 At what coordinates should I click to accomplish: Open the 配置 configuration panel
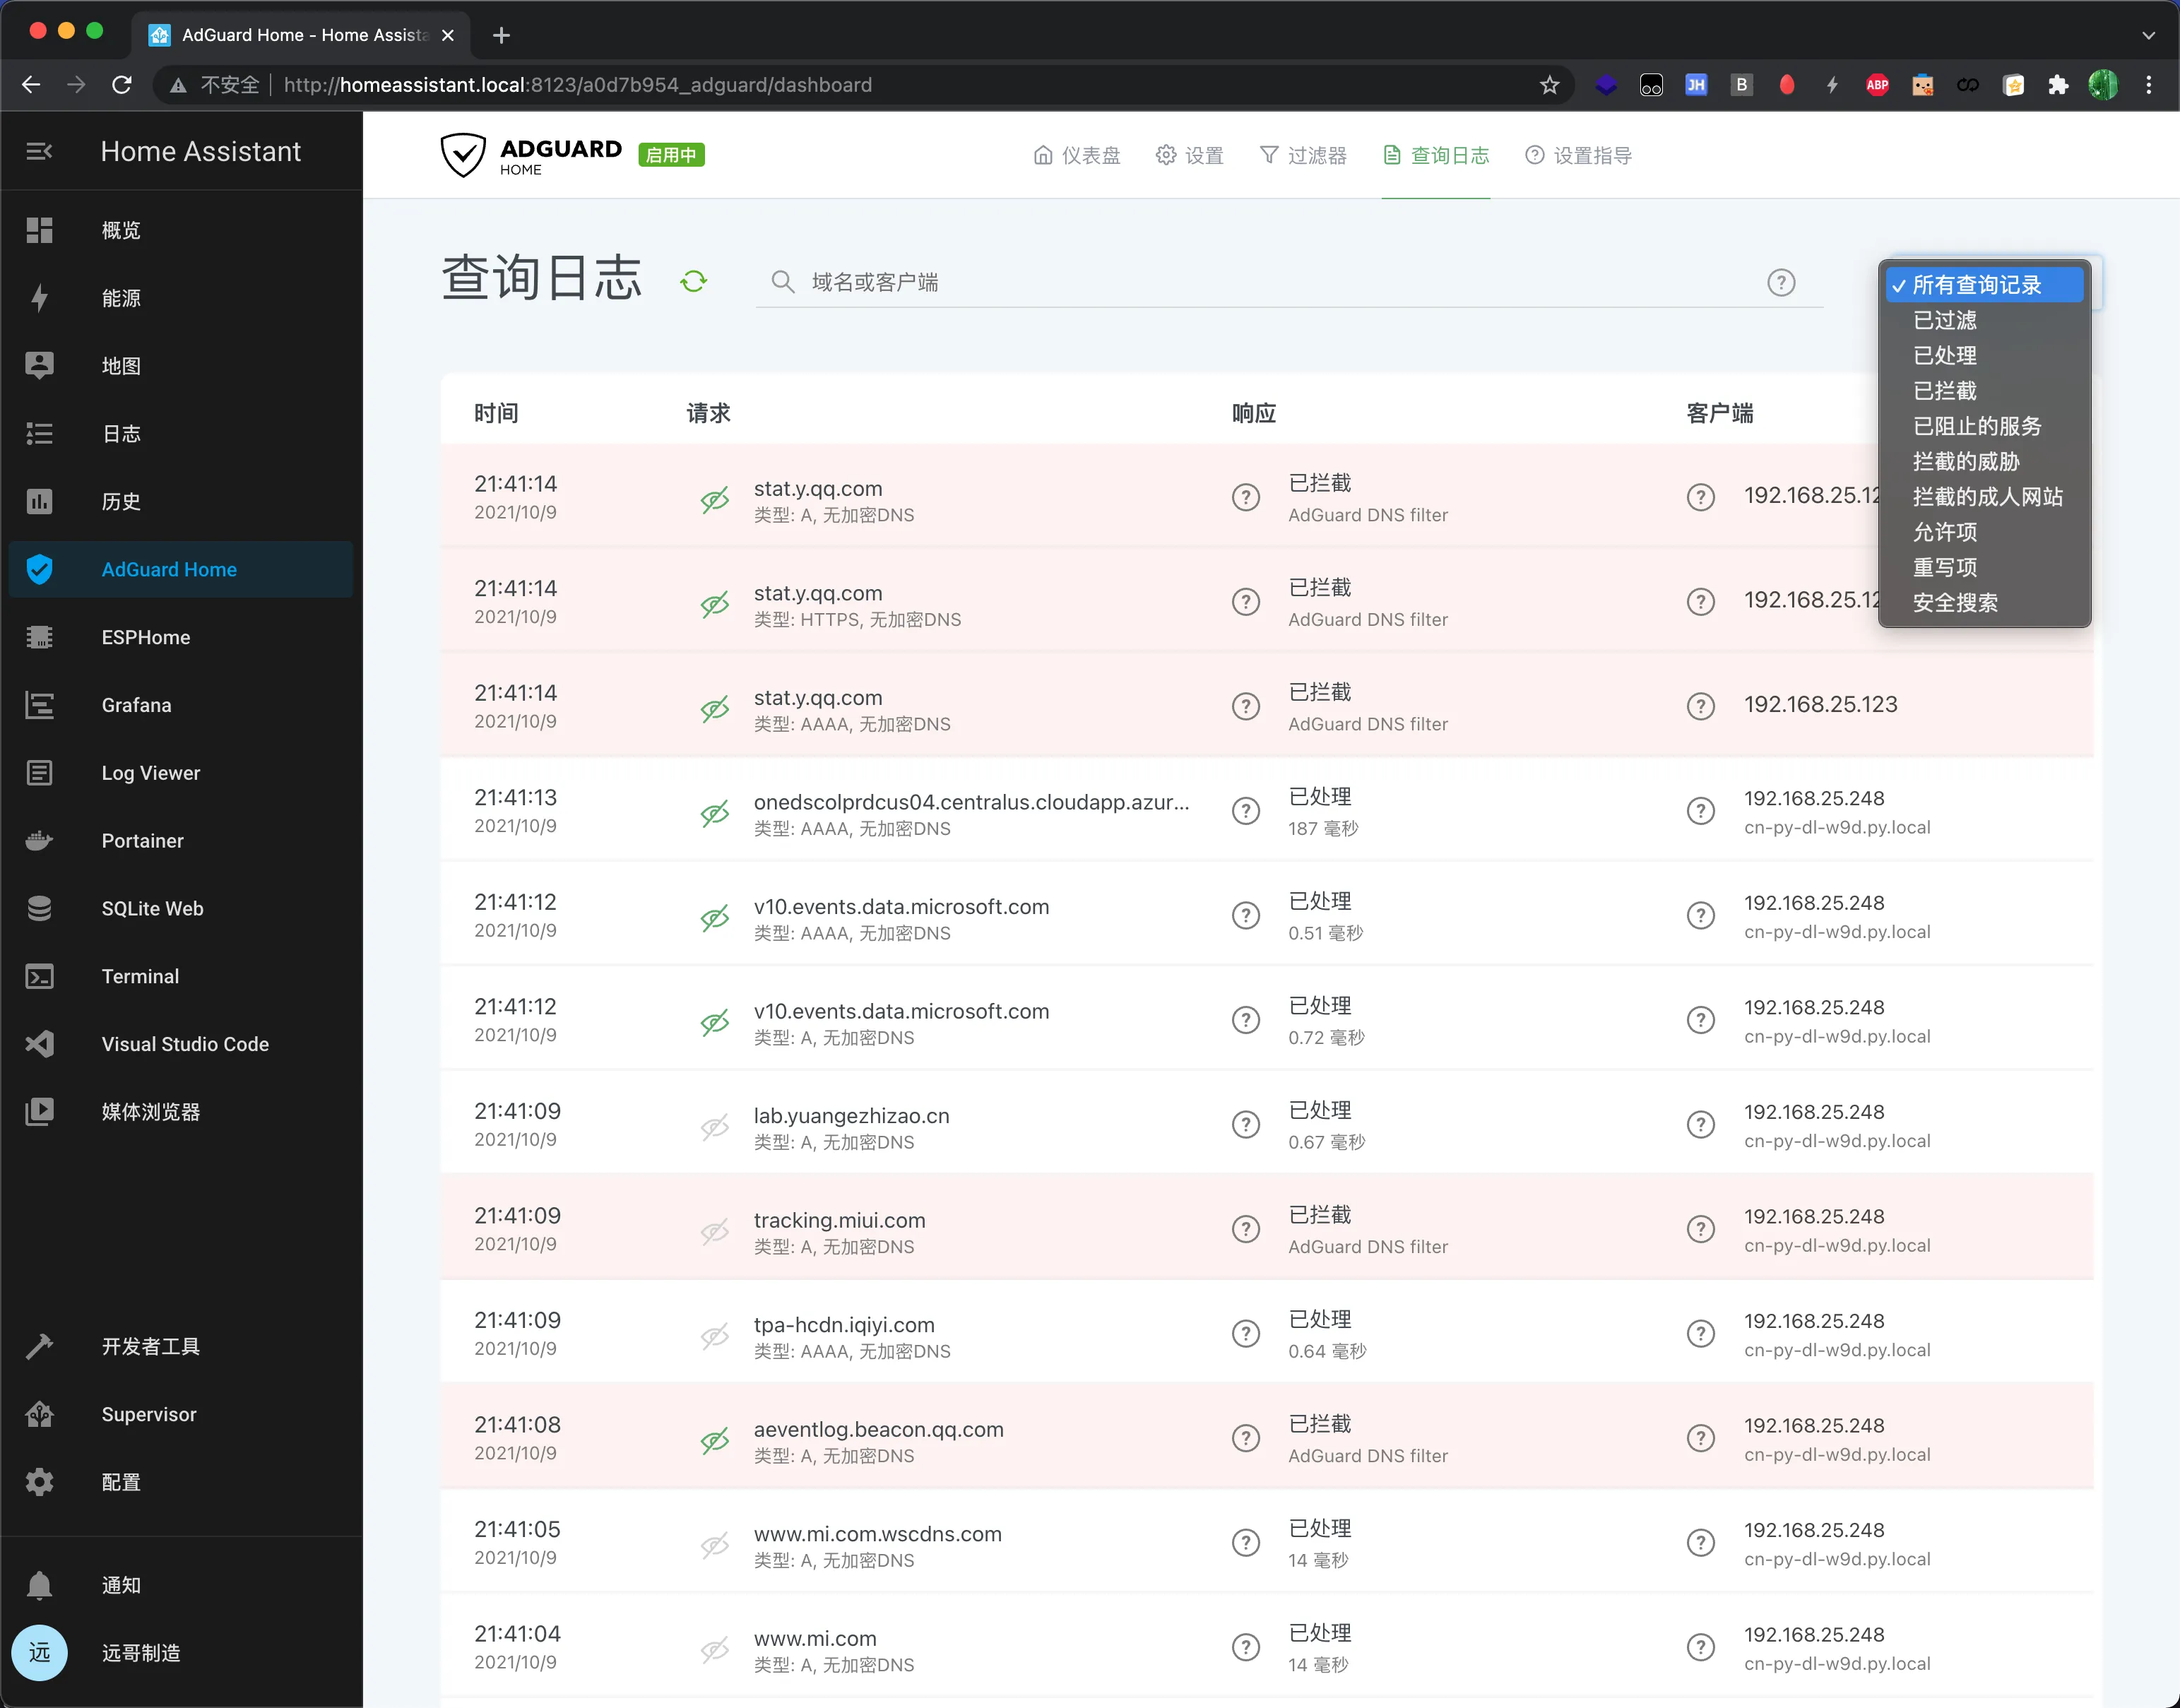pos(181,1482)
